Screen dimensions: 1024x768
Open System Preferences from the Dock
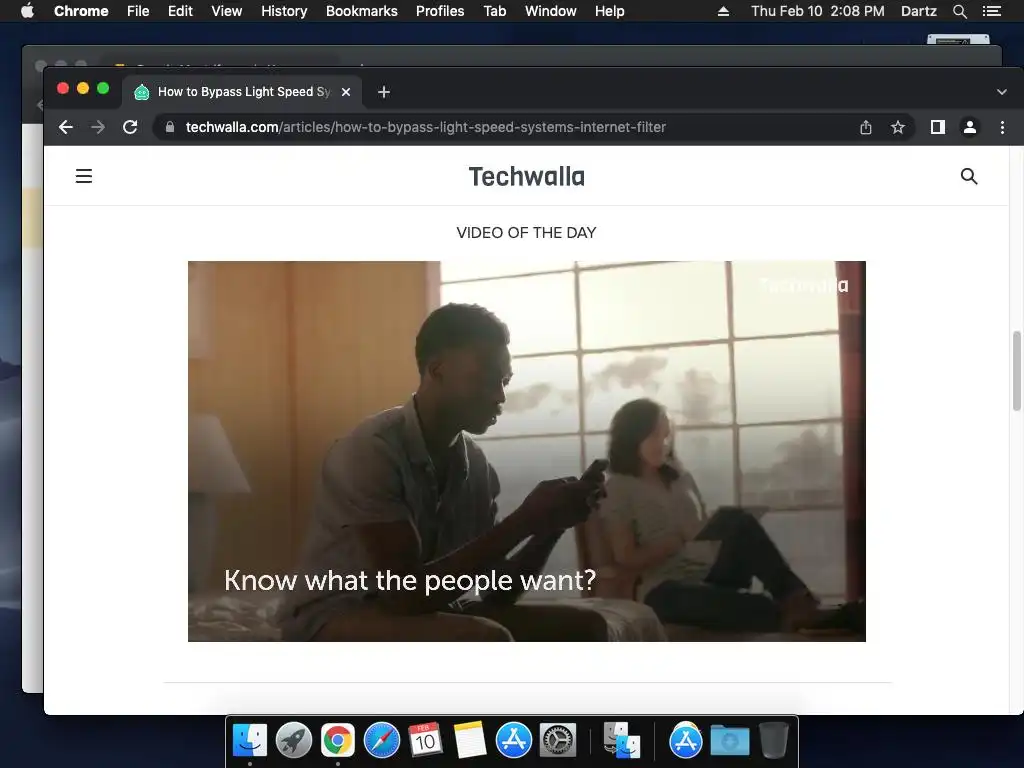[557, 740]
